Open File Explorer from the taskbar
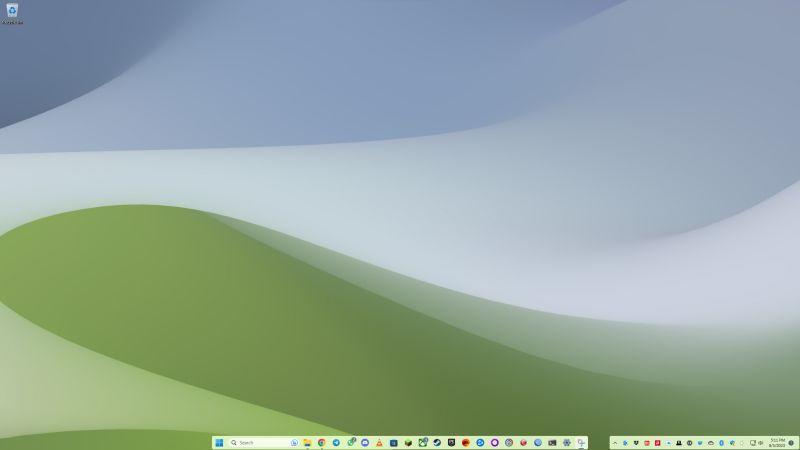Viewport: 800px width, 450px height. click(x=308, y=442)
